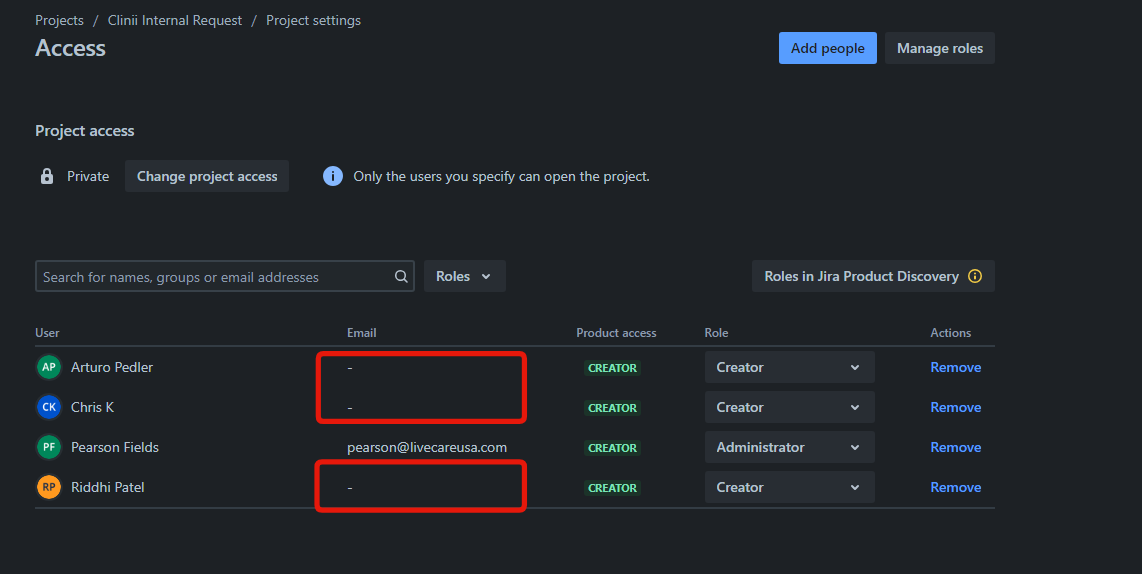Click Pearson Fields' PF avatar icon
1142x574 pixels.
click(49, 447)
